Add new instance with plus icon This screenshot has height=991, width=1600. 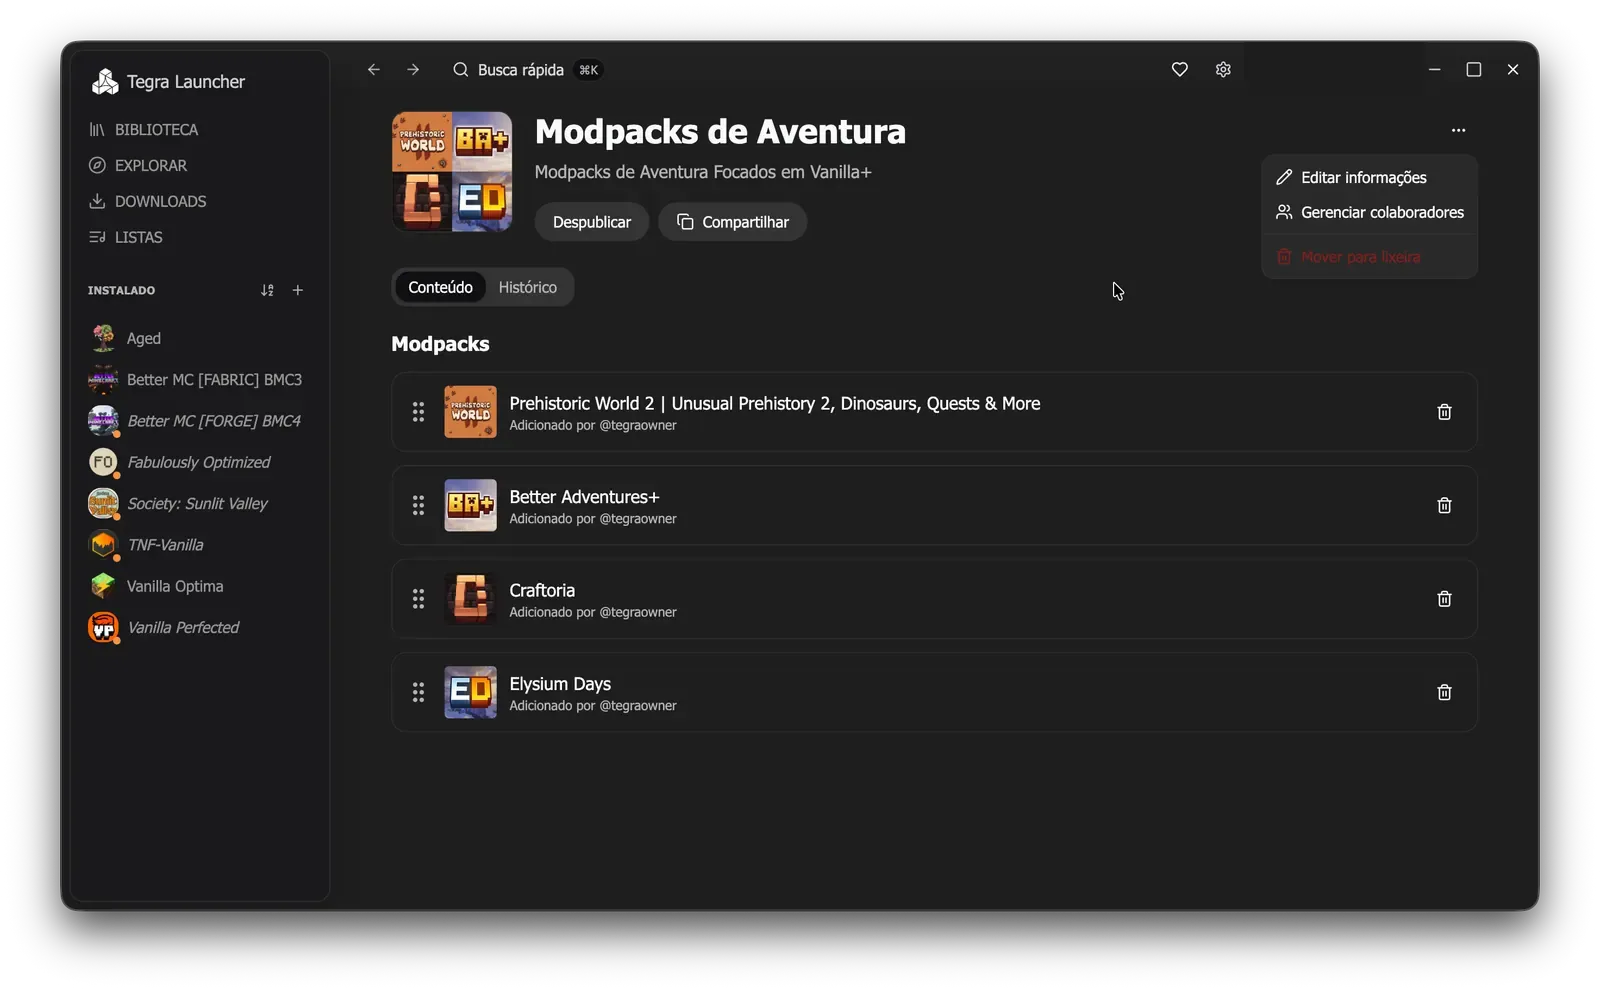(298, 291)
